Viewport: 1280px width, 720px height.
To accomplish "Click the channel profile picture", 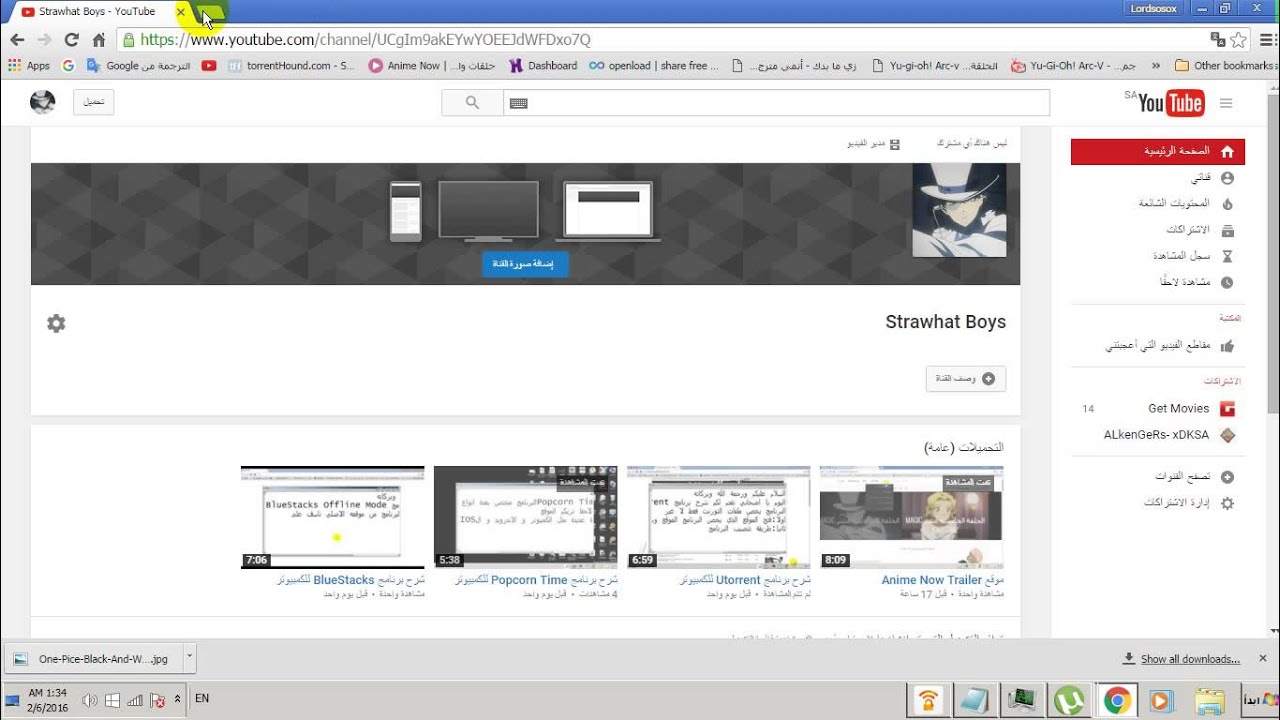I will coord(959,210).
